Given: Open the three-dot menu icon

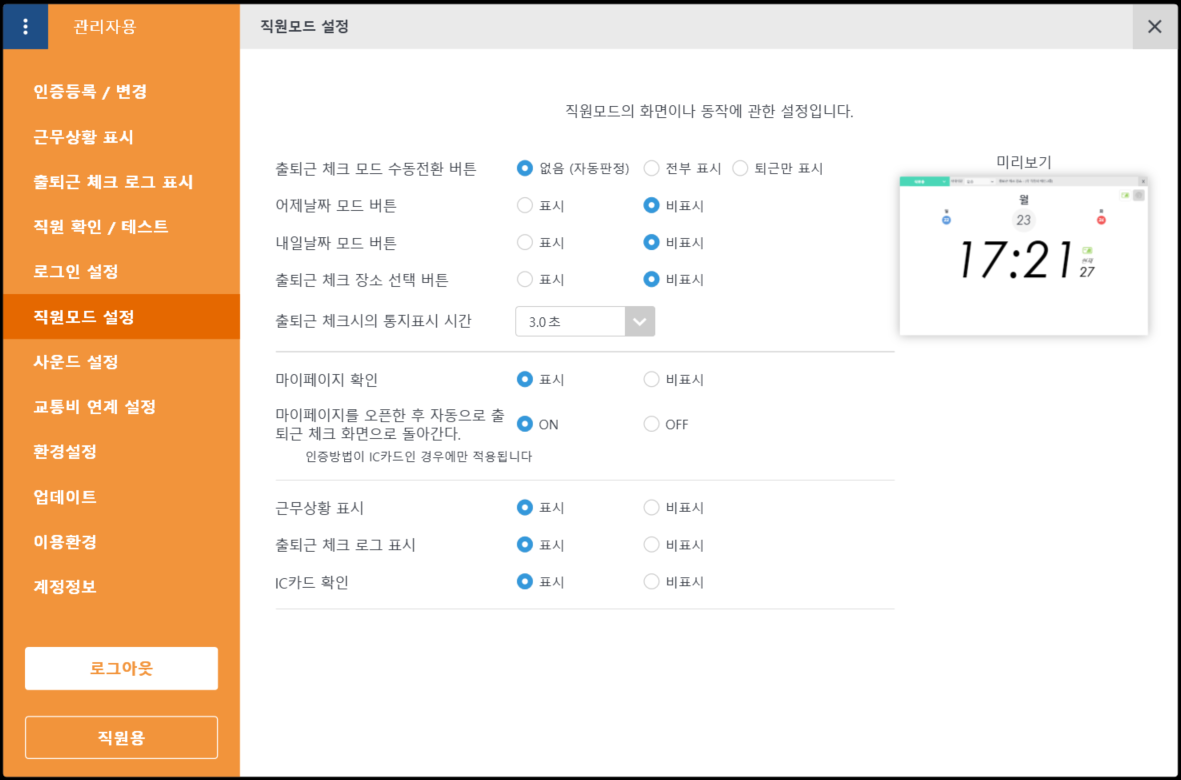Looking at the screenshot, I should coord(25,27).
